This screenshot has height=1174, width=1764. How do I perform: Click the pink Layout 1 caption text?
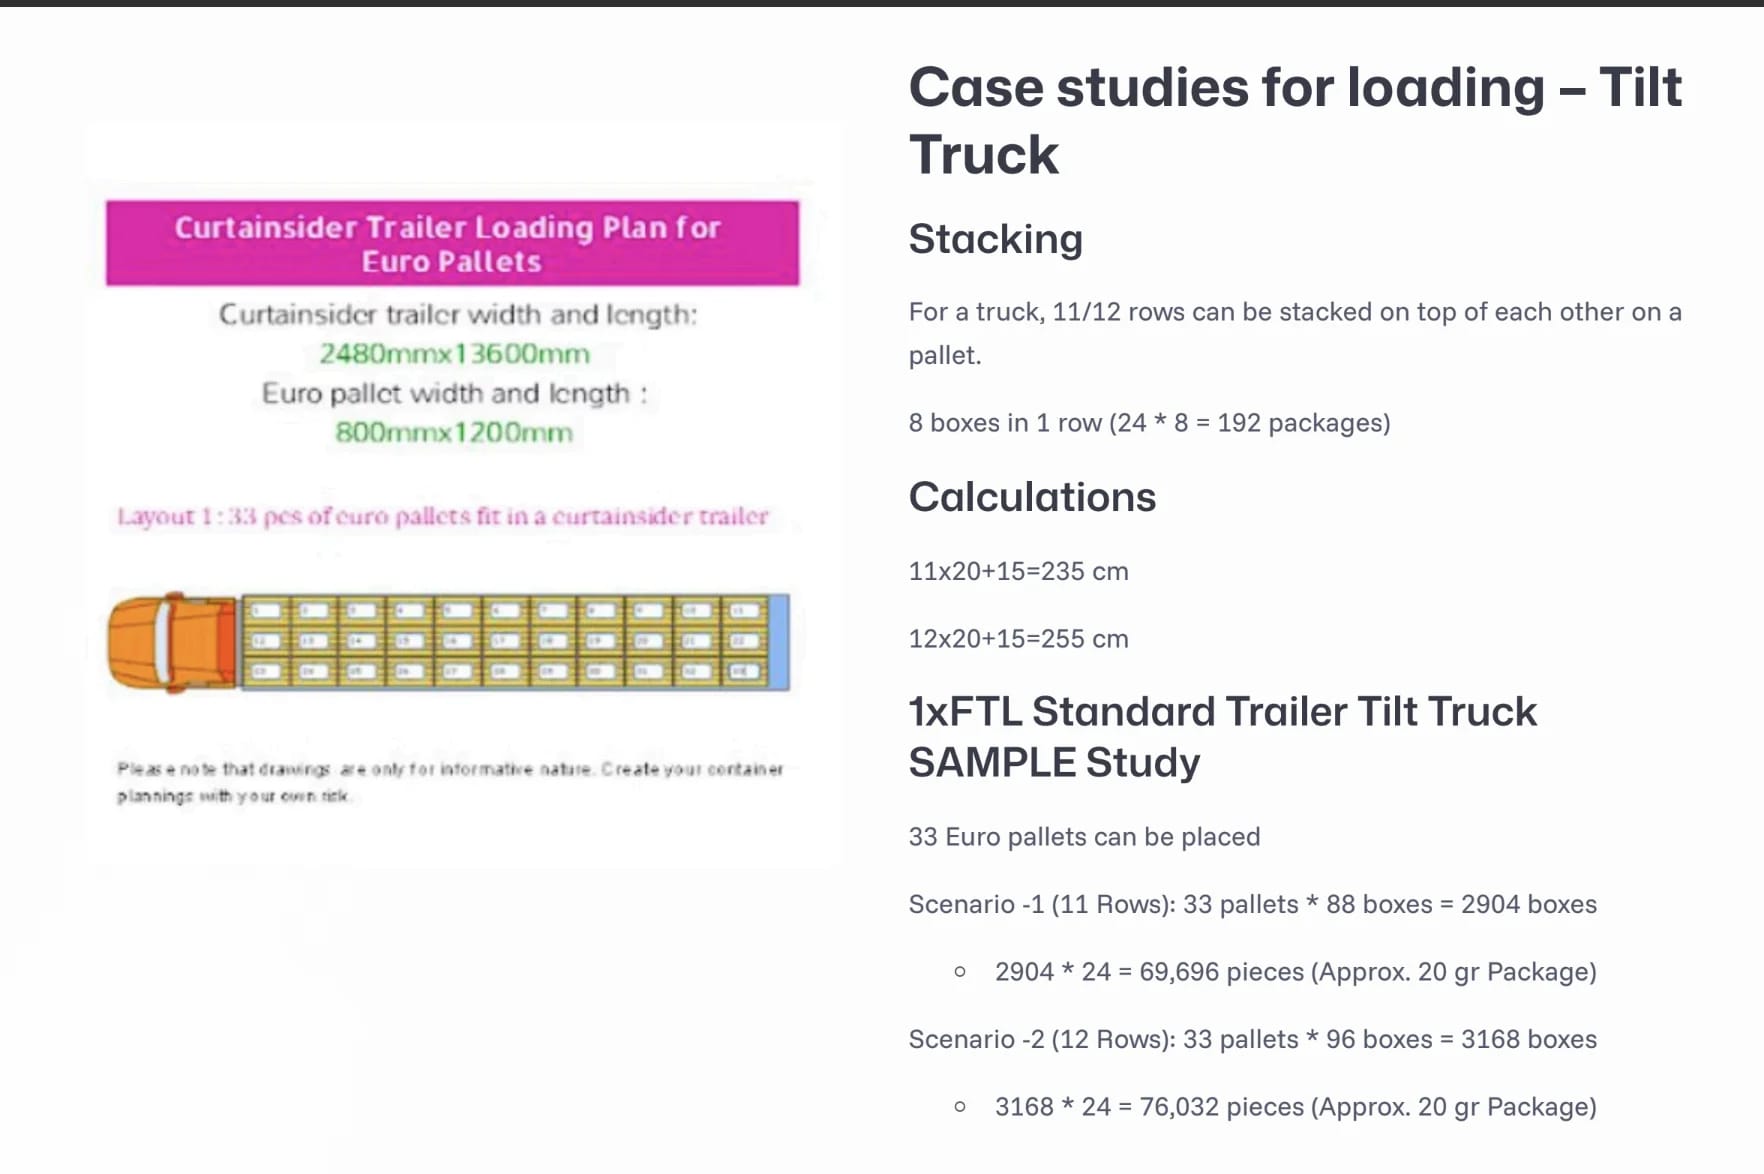(x=443, y=516)
